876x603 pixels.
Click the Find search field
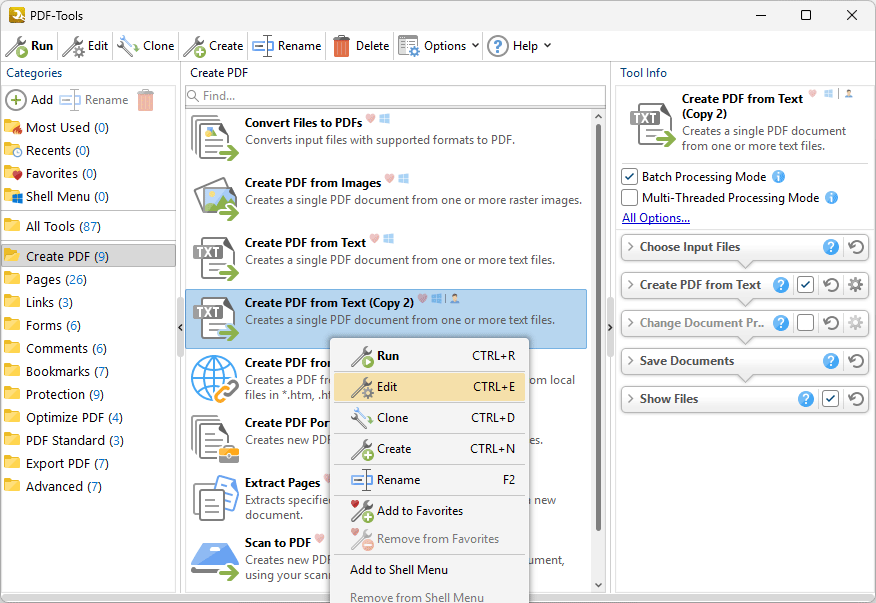400,96
